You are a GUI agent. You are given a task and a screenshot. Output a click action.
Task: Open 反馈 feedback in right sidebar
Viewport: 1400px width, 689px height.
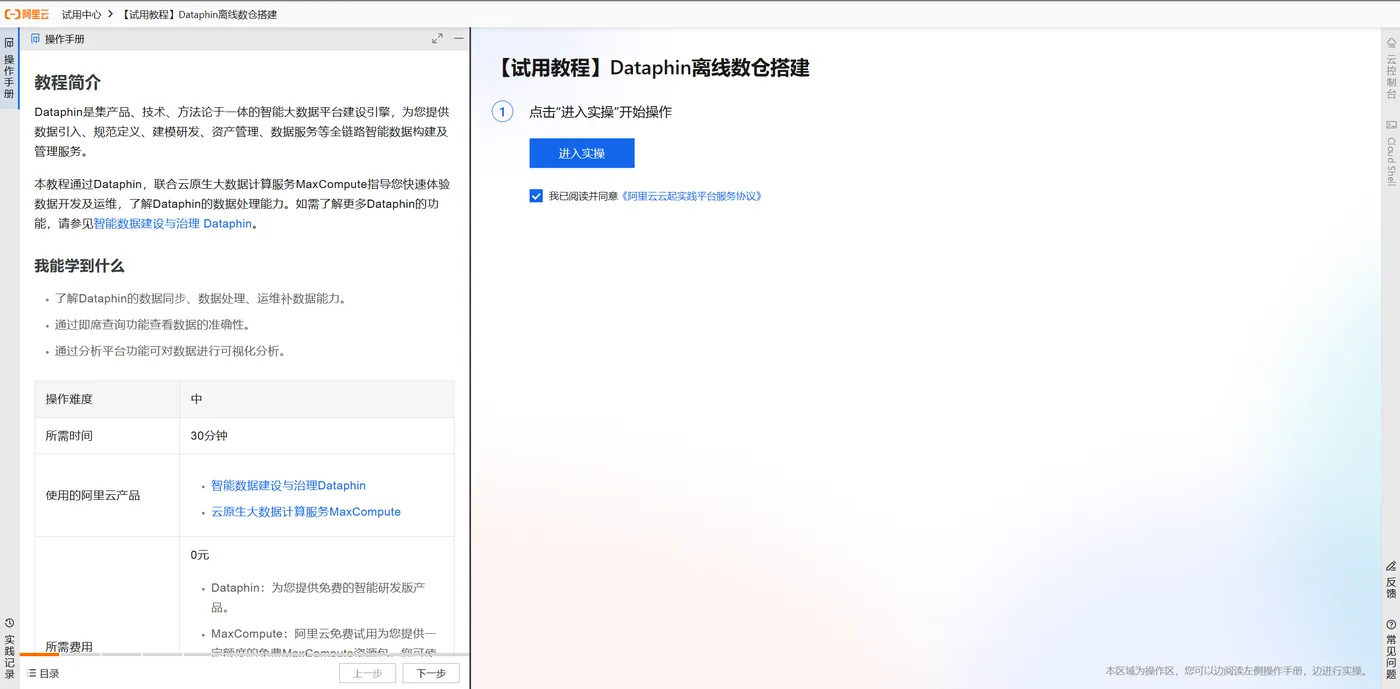point(1391,580)
